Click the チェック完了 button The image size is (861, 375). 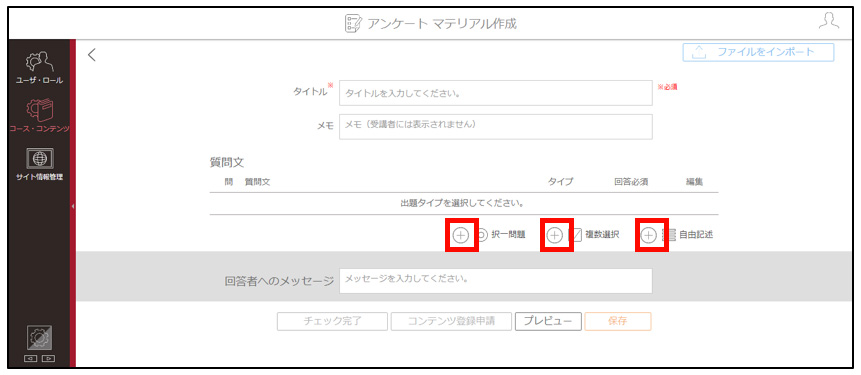click(x=332, y=321)
